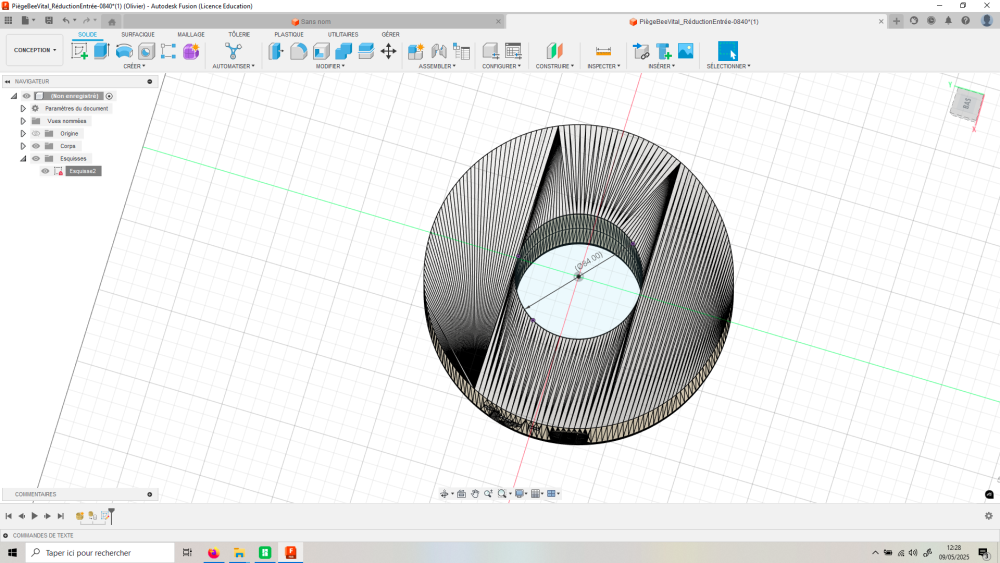This screenshot has height=563, width=1000.
Task: Hide the Corps folder
Action: click(x=36, y=146)
